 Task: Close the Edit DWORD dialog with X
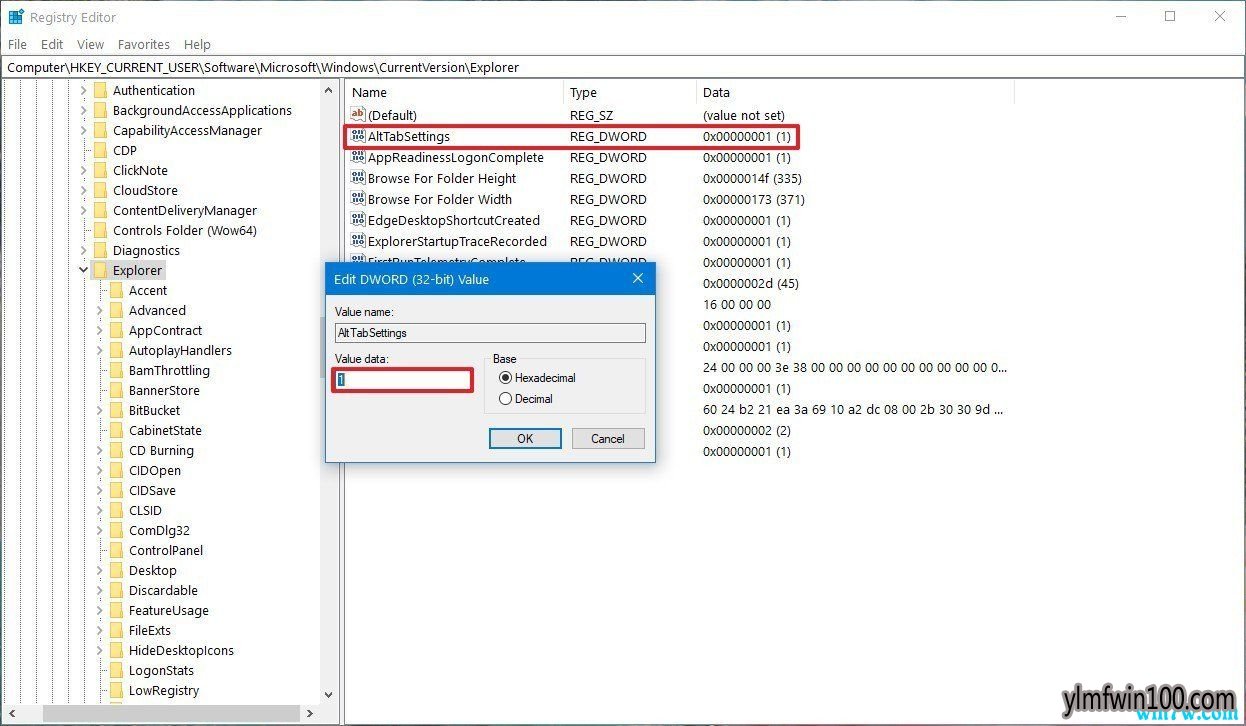[x=638, y=279]
